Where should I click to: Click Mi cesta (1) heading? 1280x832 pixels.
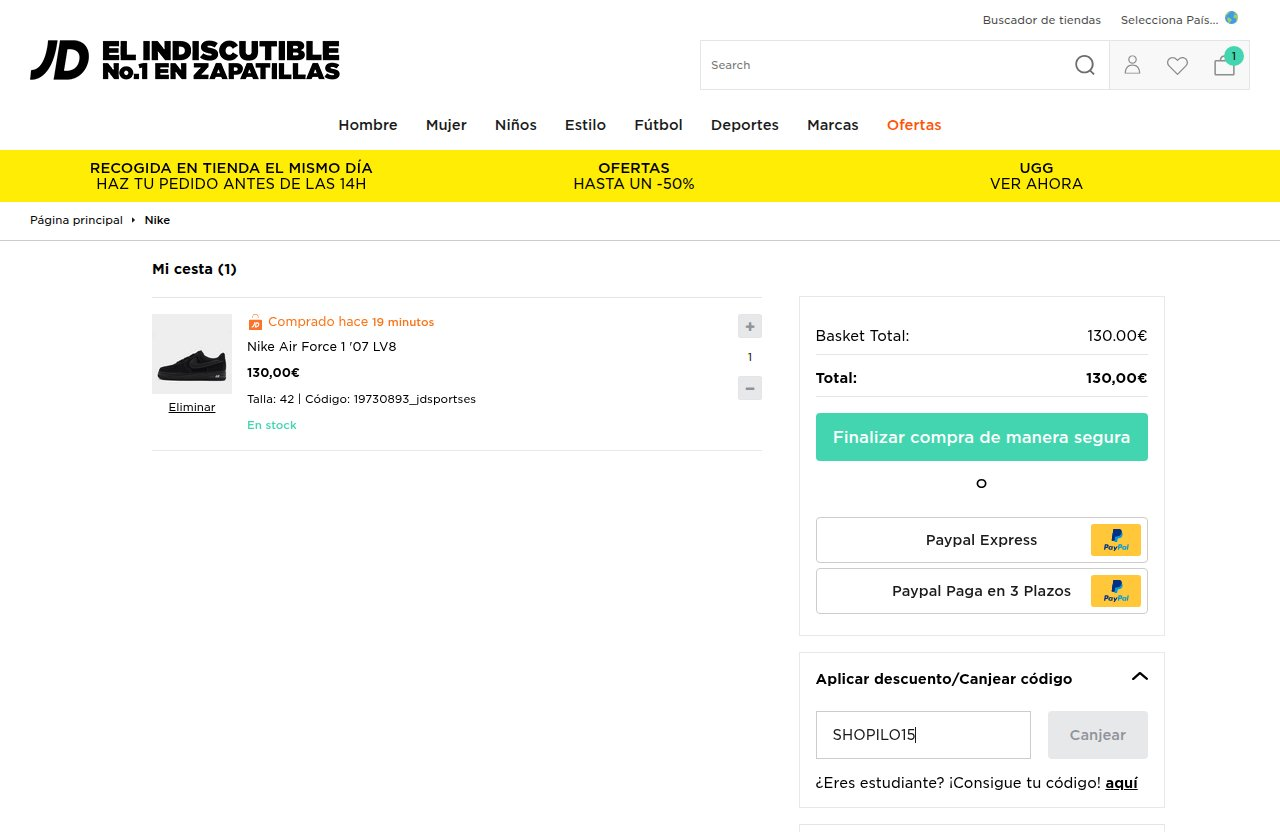(x=194, y=269)
